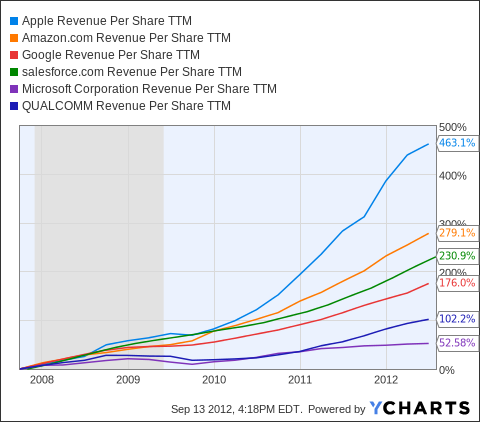
Task: Click the orange Amazon.com legend color swatch
Action: tap(14, 38)
